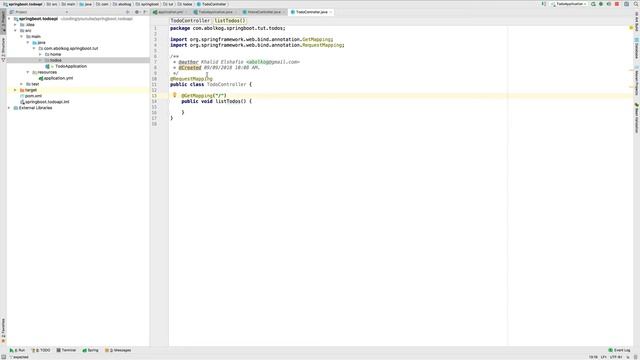The image size is (640, 360).
Task: Select the todos package in tree
Action: point(56,60)
